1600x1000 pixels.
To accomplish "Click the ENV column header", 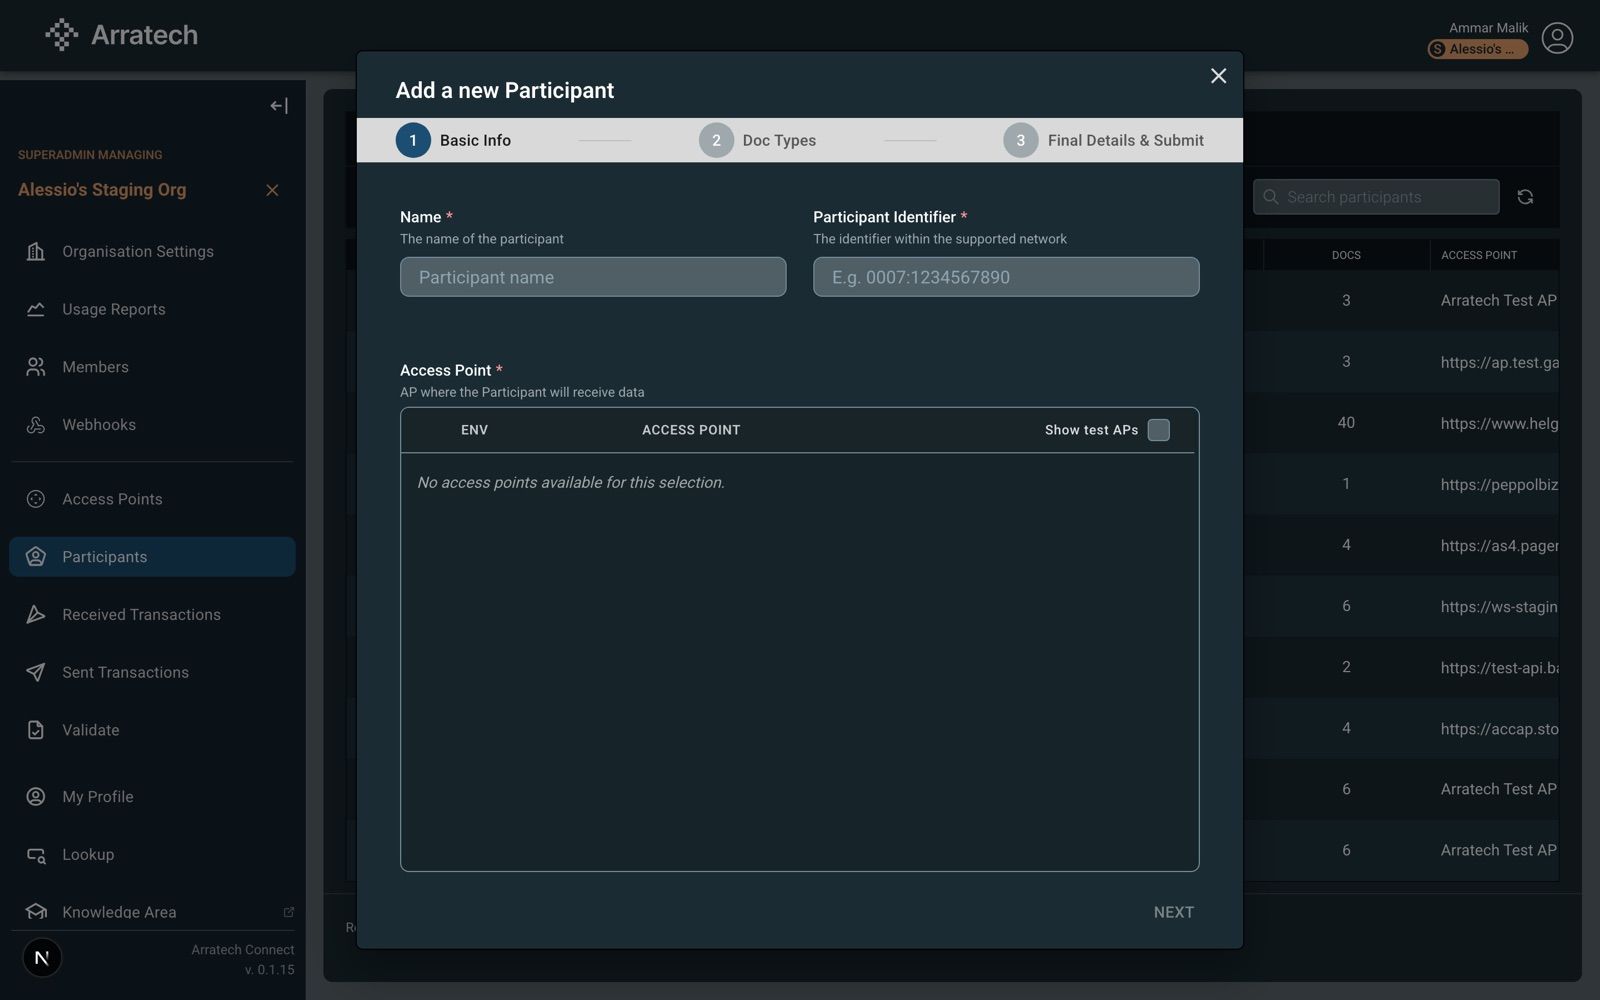I will [x=474, y=430].
